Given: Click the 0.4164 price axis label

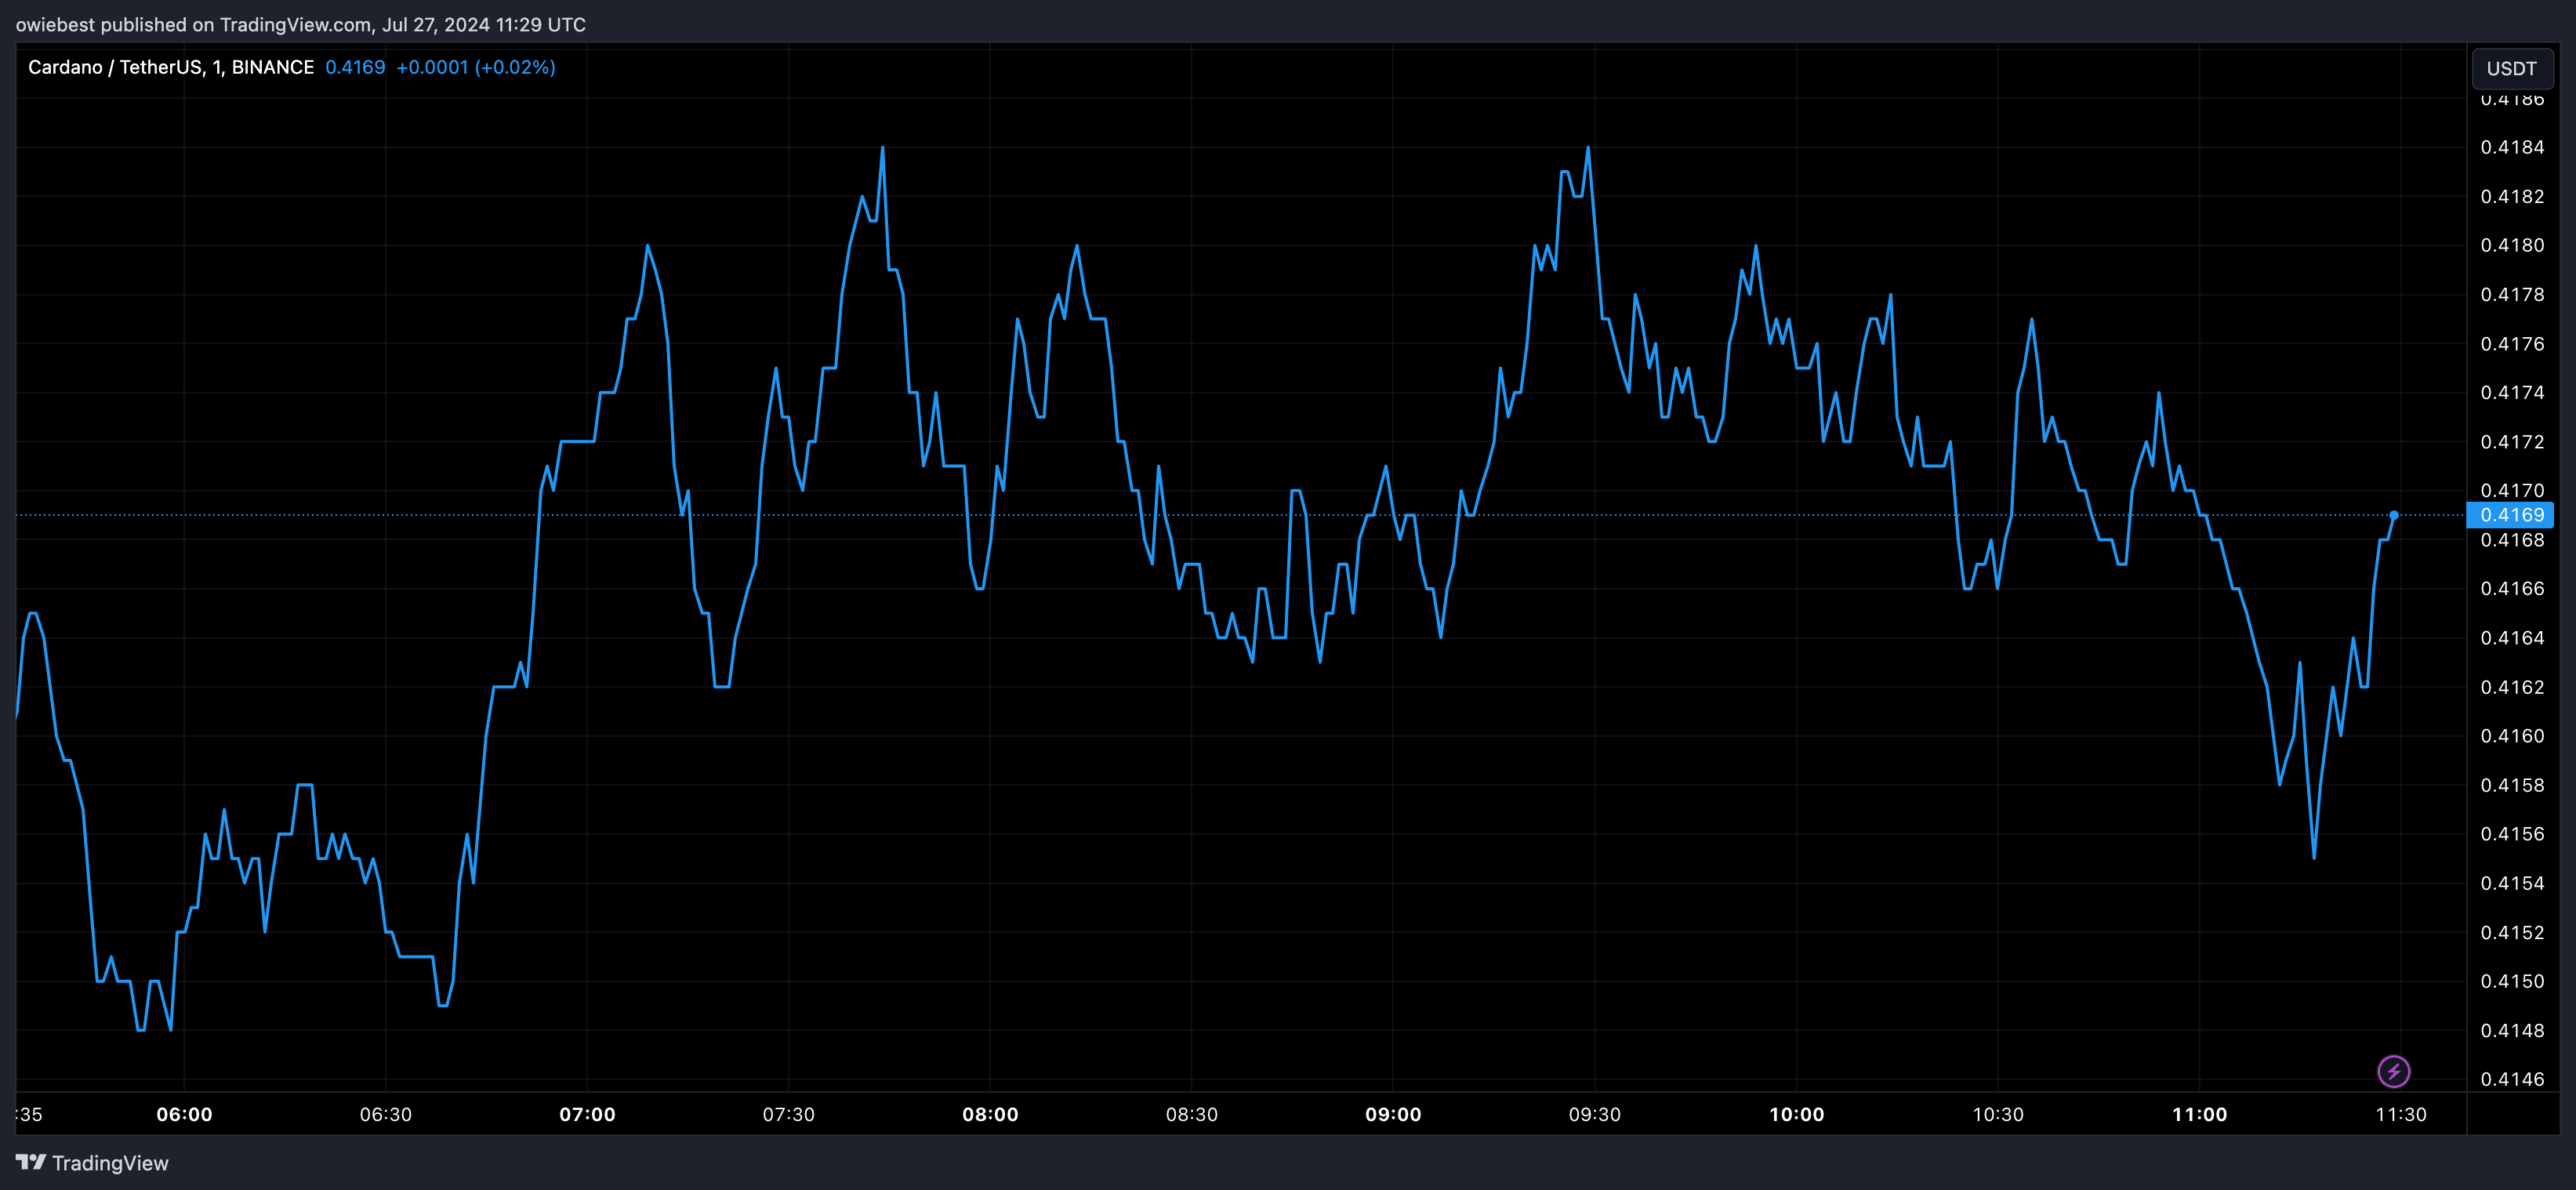Looking at the screenshot, I should 2512,637.
